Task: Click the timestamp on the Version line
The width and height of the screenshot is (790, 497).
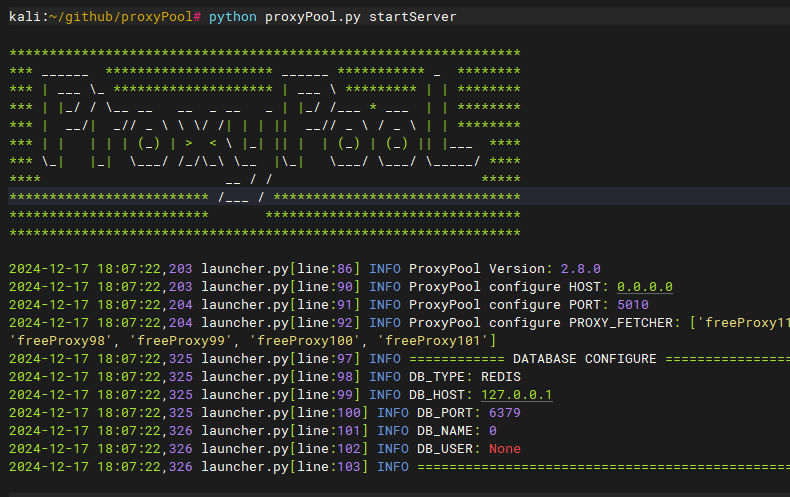Action: pyautogui.click(x=101, y=269)
